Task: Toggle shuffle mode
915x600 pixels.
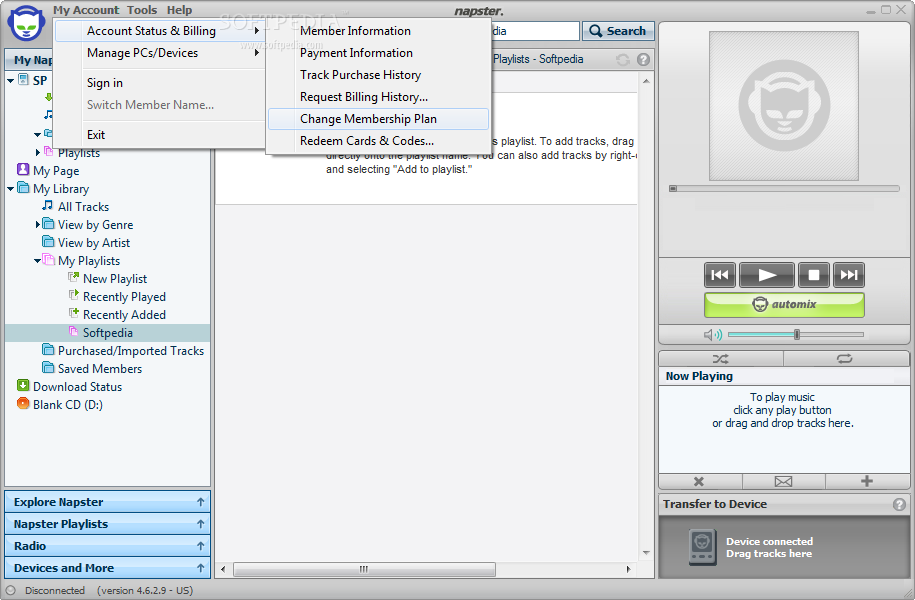Action: tap(721, 359)
